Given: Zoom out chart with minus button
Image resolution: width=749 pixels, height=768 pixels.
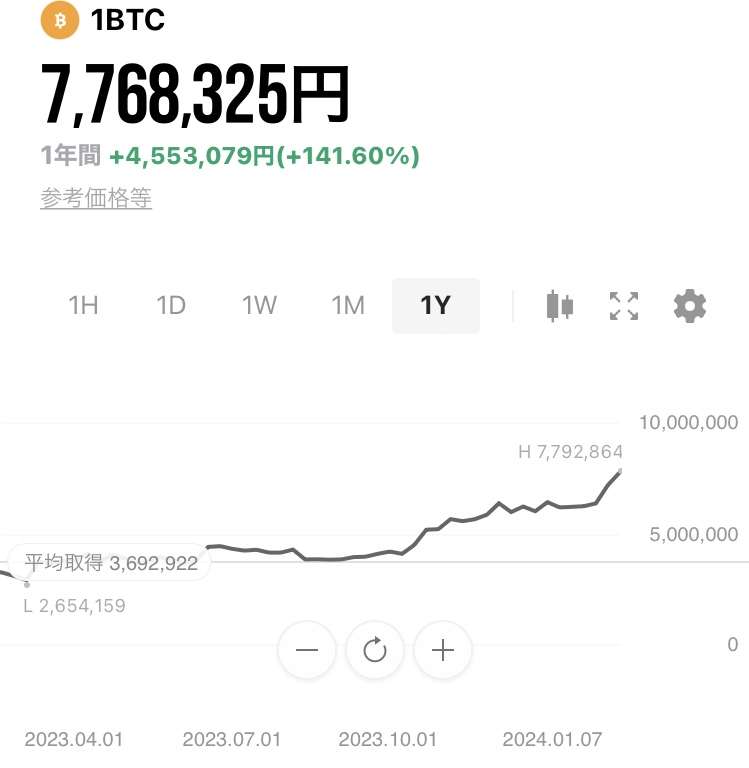Looking at the screenshot, I should 307,650.
